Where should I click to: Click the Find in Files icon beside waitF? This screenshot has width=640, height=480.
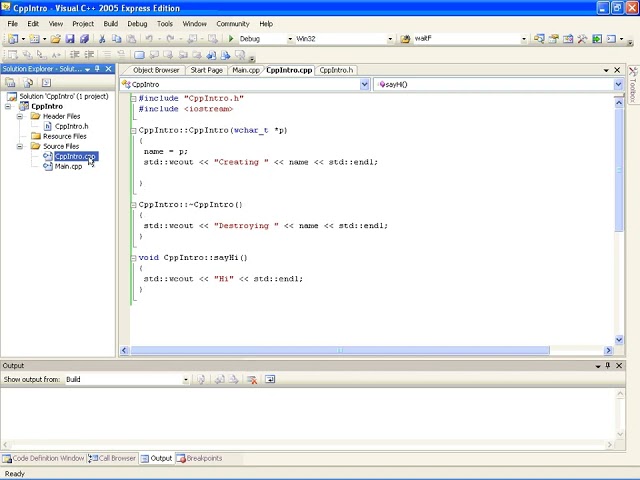(405, 39)
